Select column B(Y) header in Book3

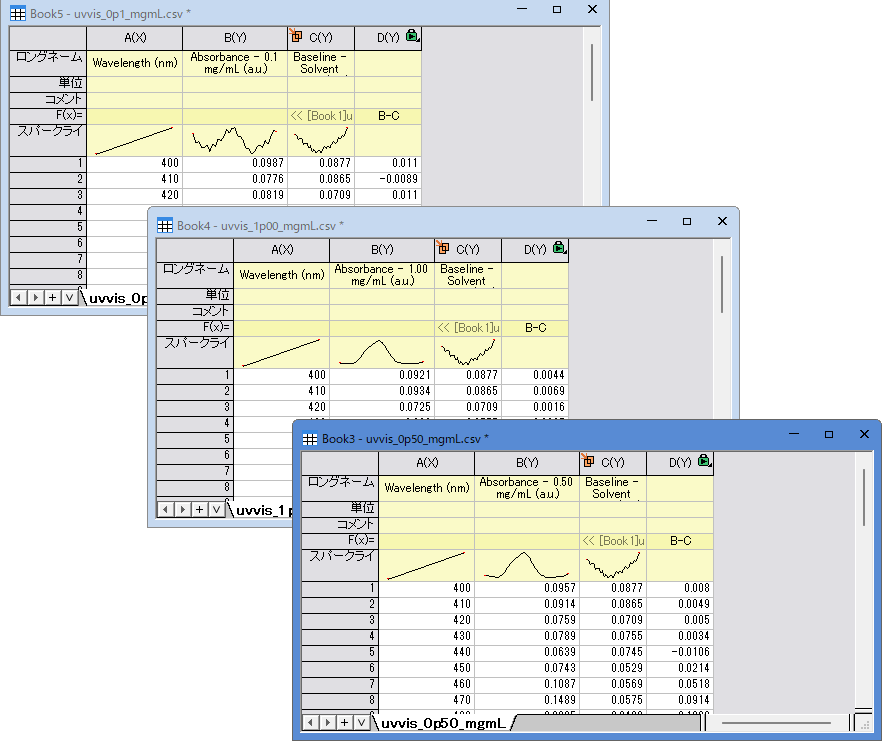point(527,463)
